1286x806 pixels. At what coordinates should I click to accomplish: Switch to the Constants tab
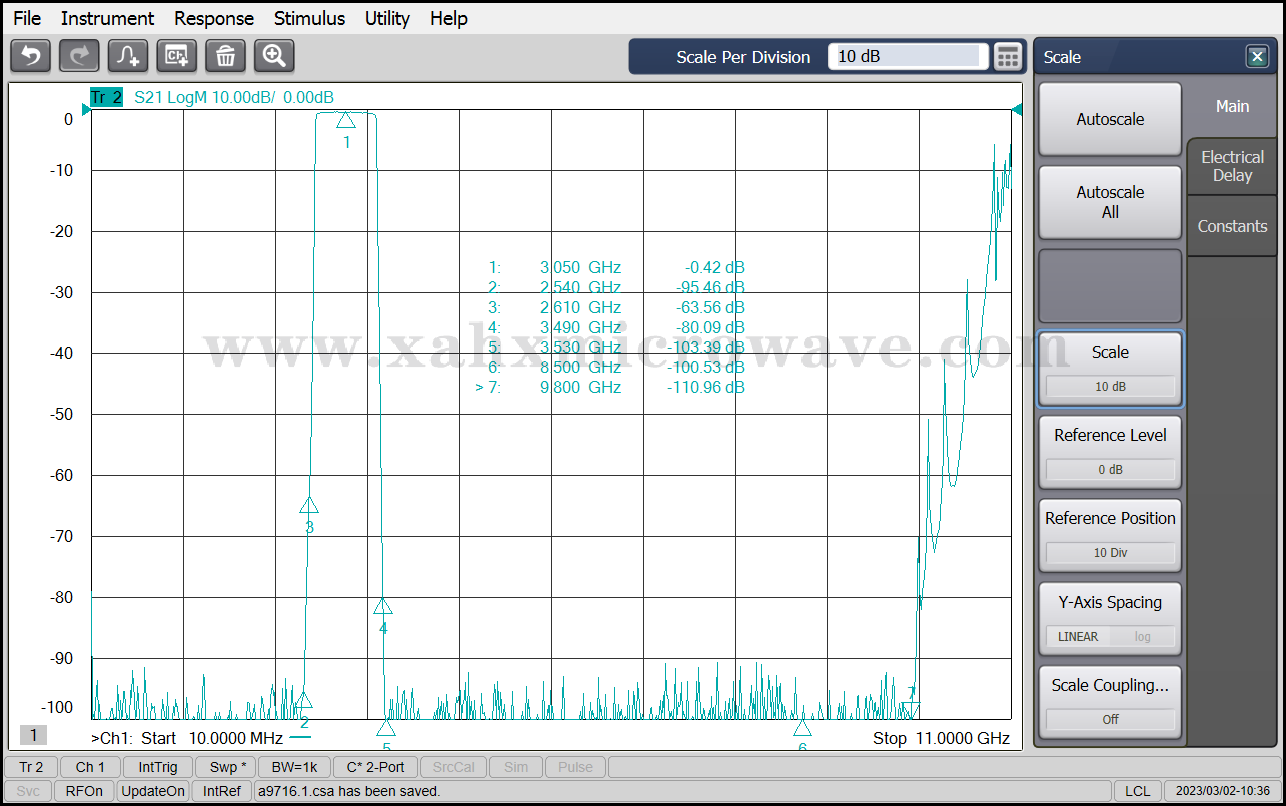[x=1232, y=226]
